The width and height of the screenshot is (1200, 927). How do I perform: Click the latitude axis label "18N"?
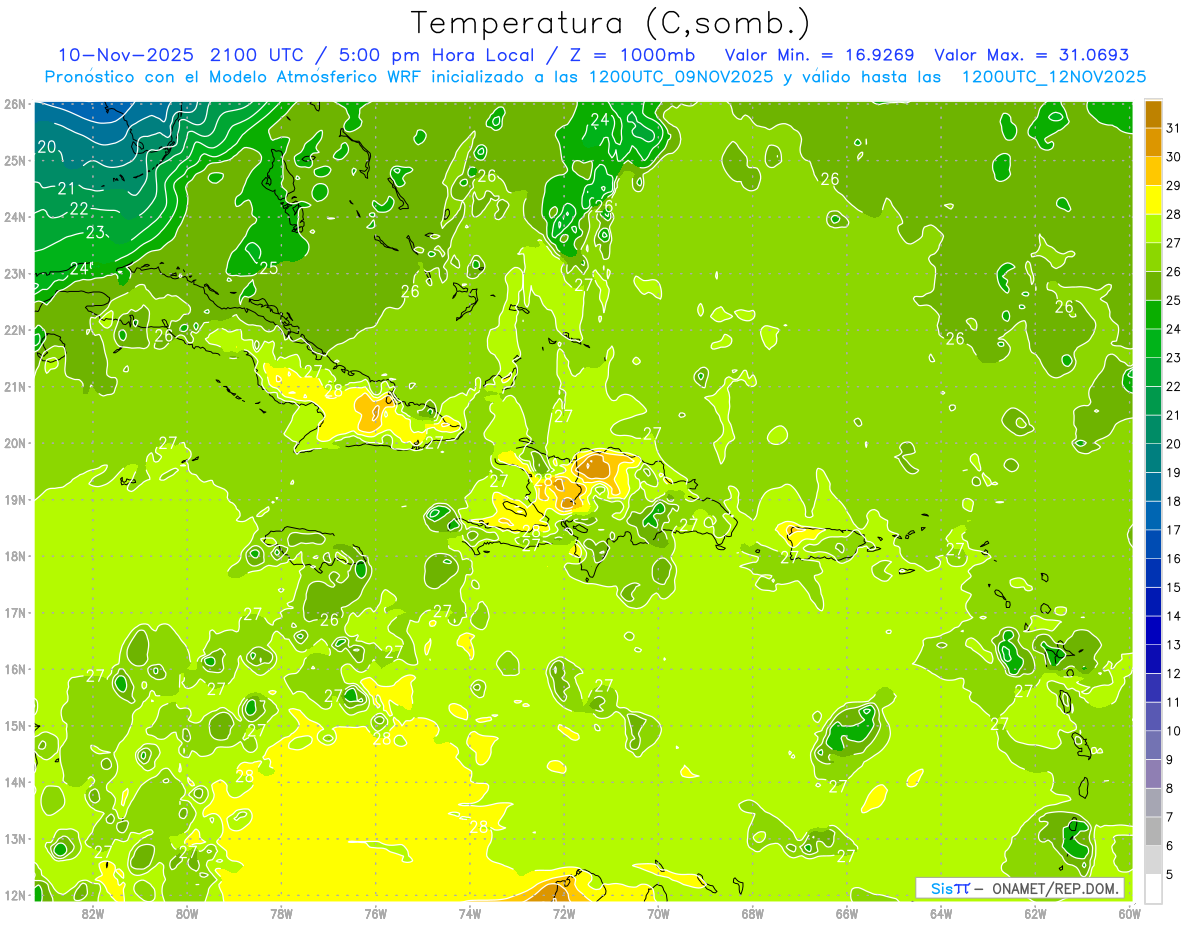[14, 556]
